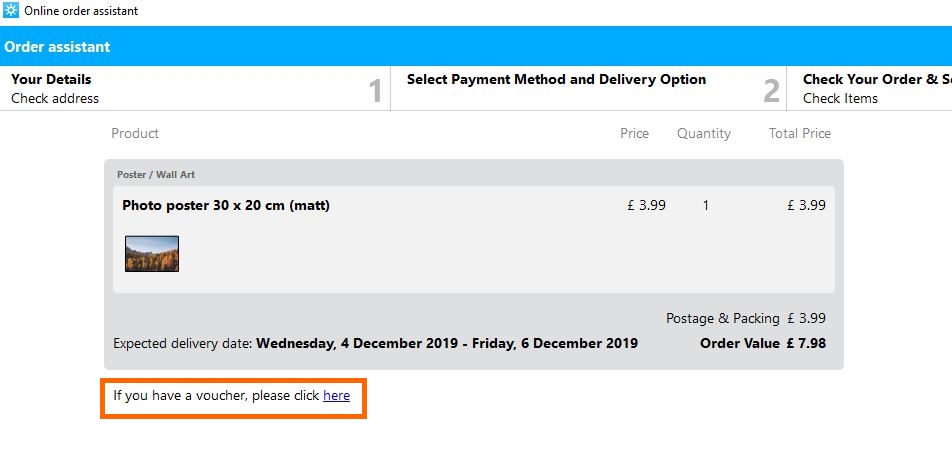Click the voucher 'here' link
Viewport: 952px width, 461px height.
pyautogui.click(x=336, y=396)
